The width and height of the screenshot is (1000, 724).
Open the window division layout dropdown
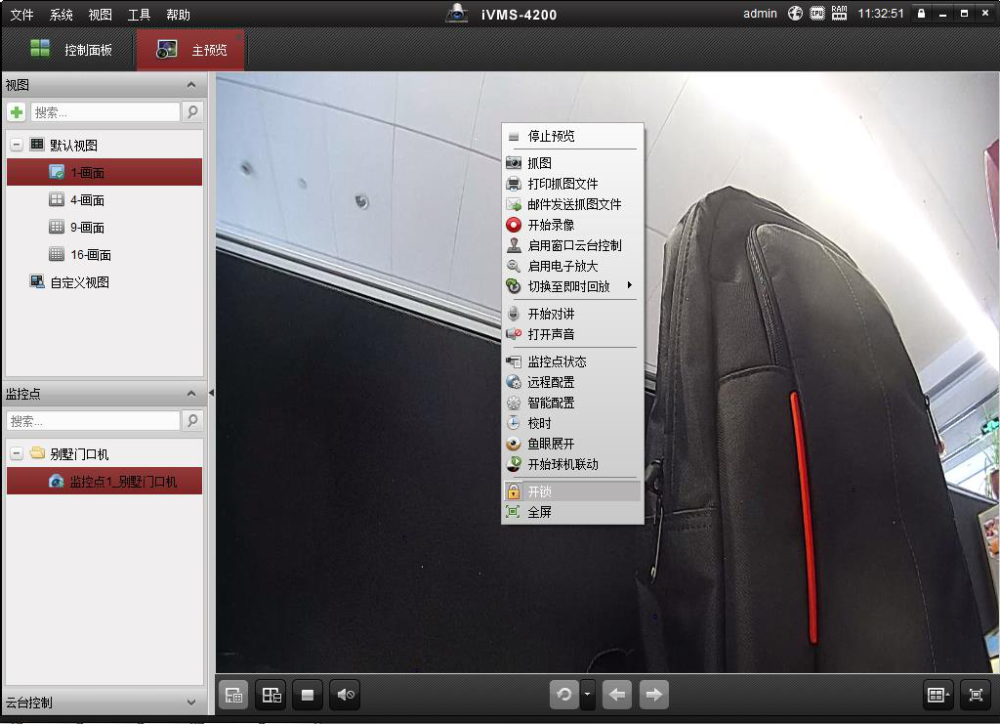938,695
